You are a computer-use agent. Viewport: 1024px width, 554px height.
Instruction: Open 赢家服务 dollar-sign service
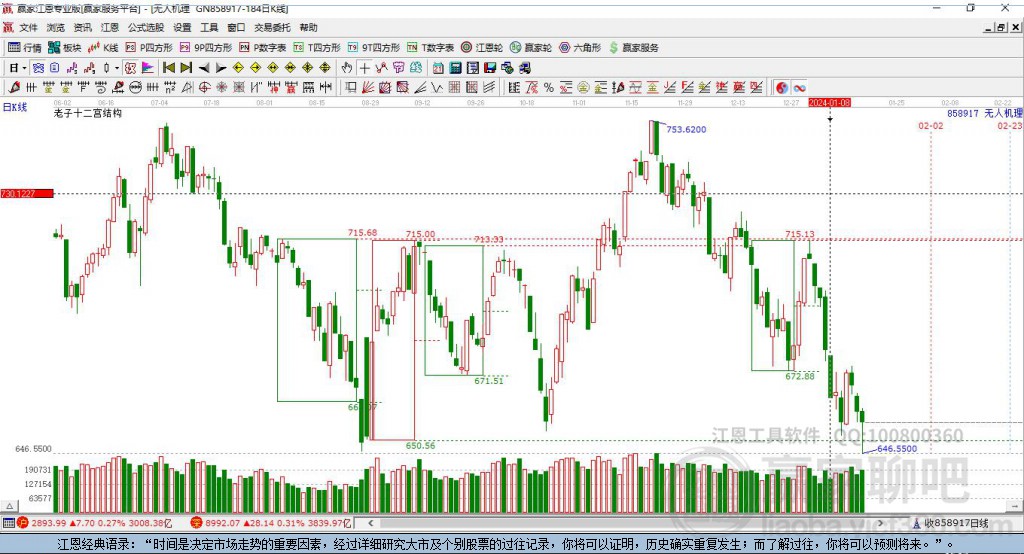[x=633, y=48]
